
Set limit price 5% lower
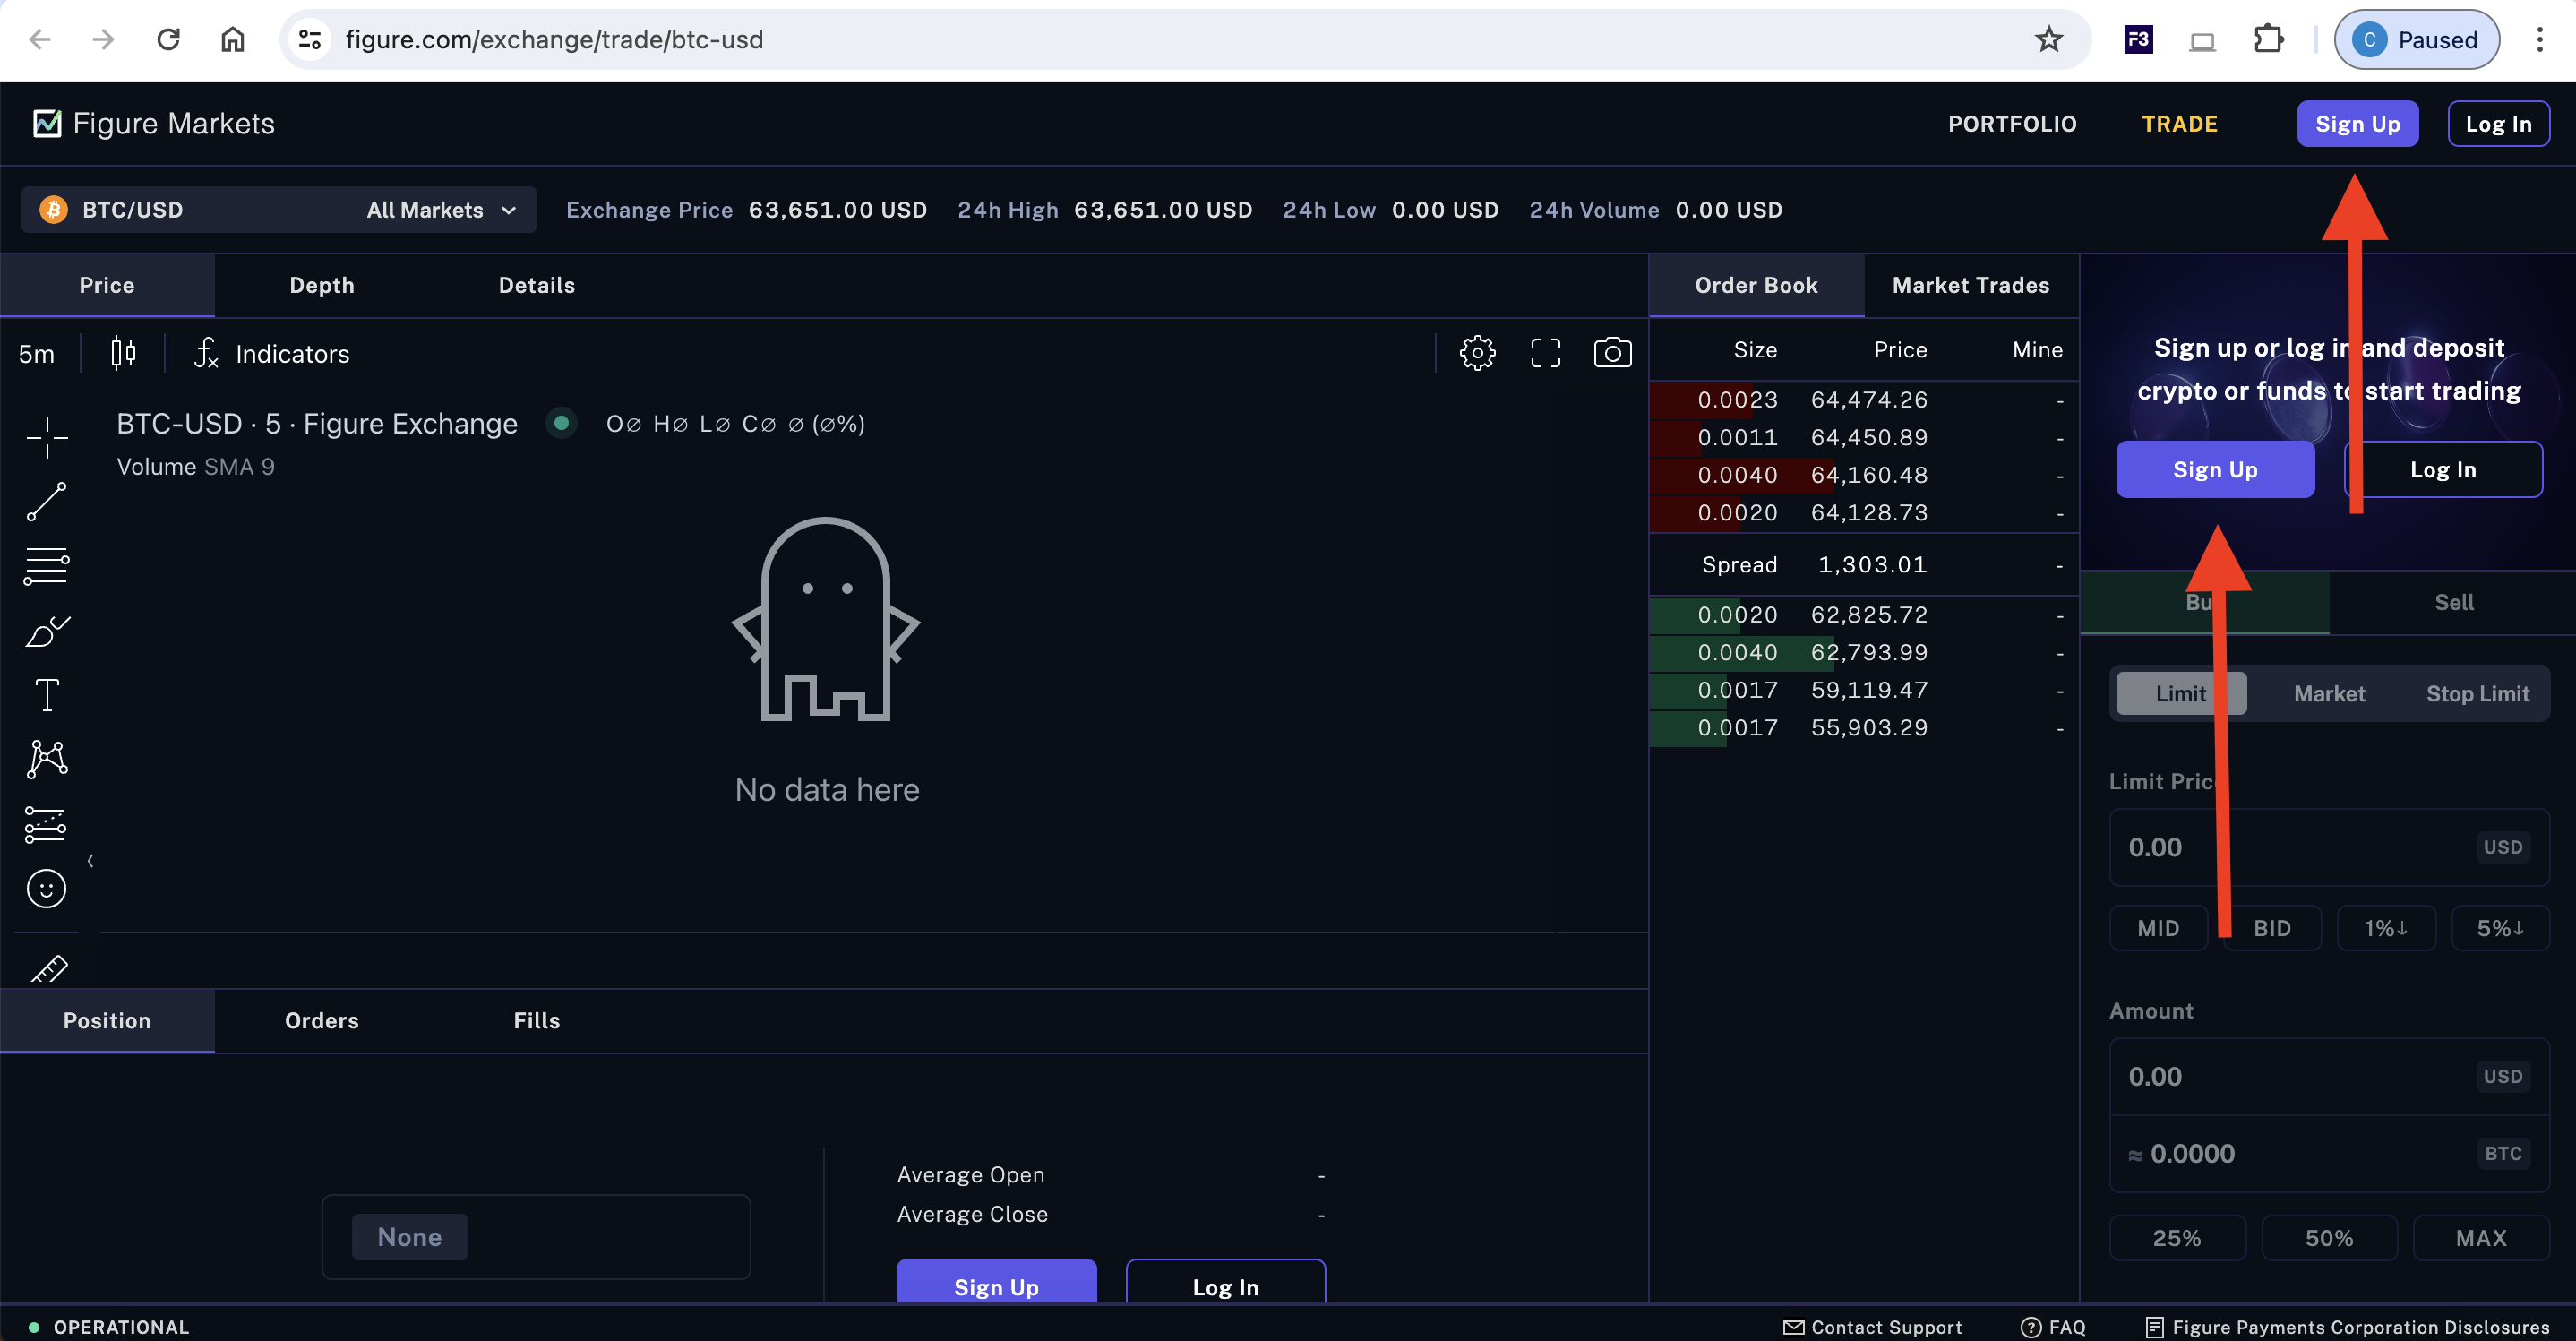click(x=2499, y=928)
